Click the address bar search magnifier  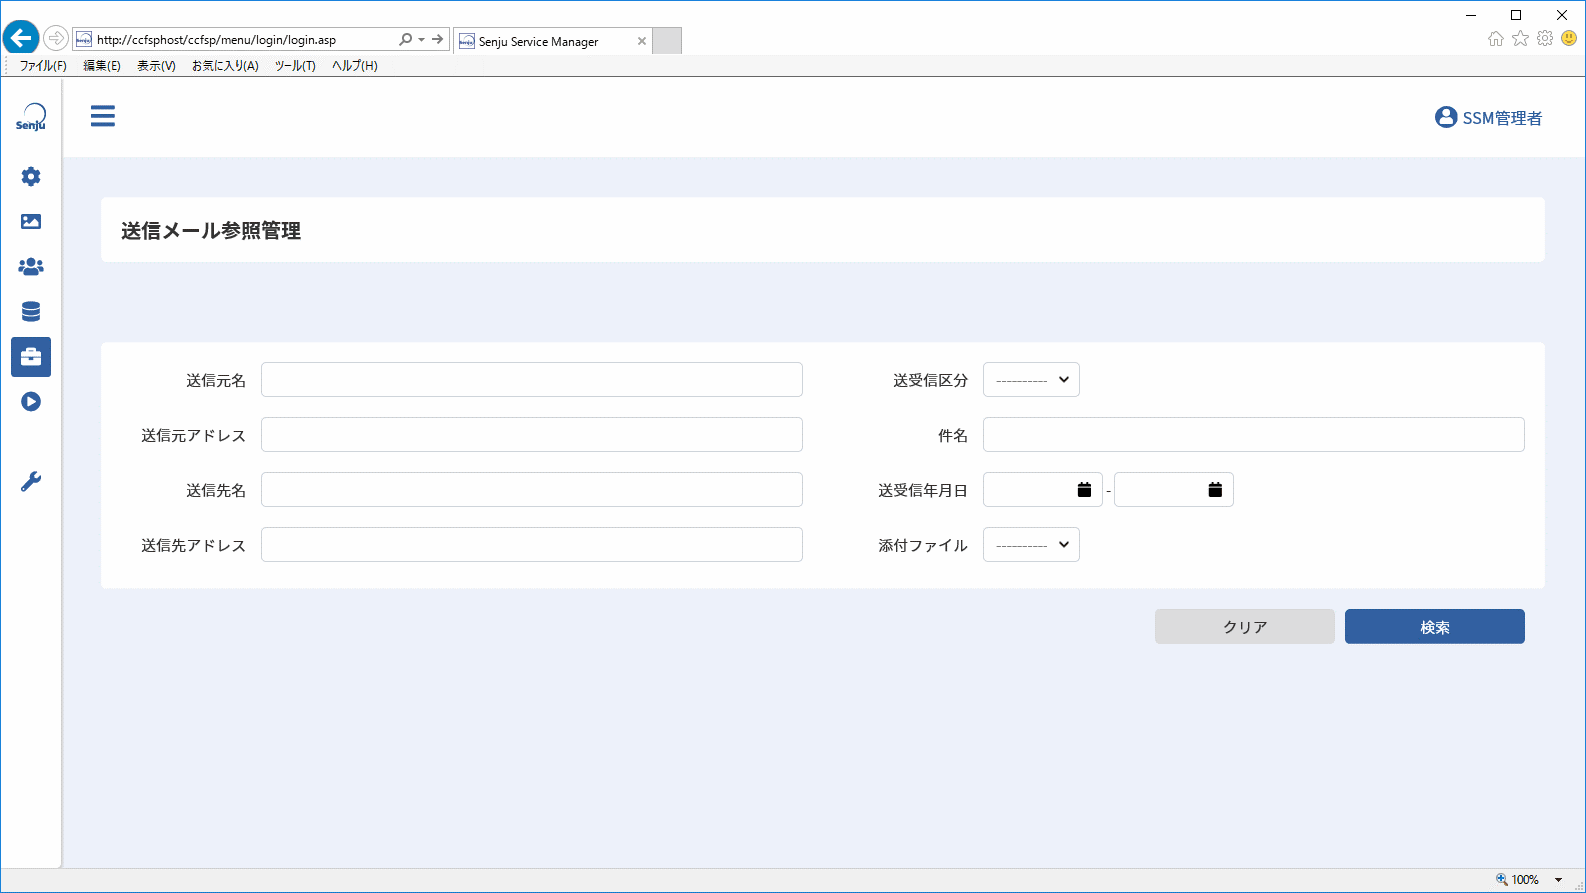coord(405,40)
